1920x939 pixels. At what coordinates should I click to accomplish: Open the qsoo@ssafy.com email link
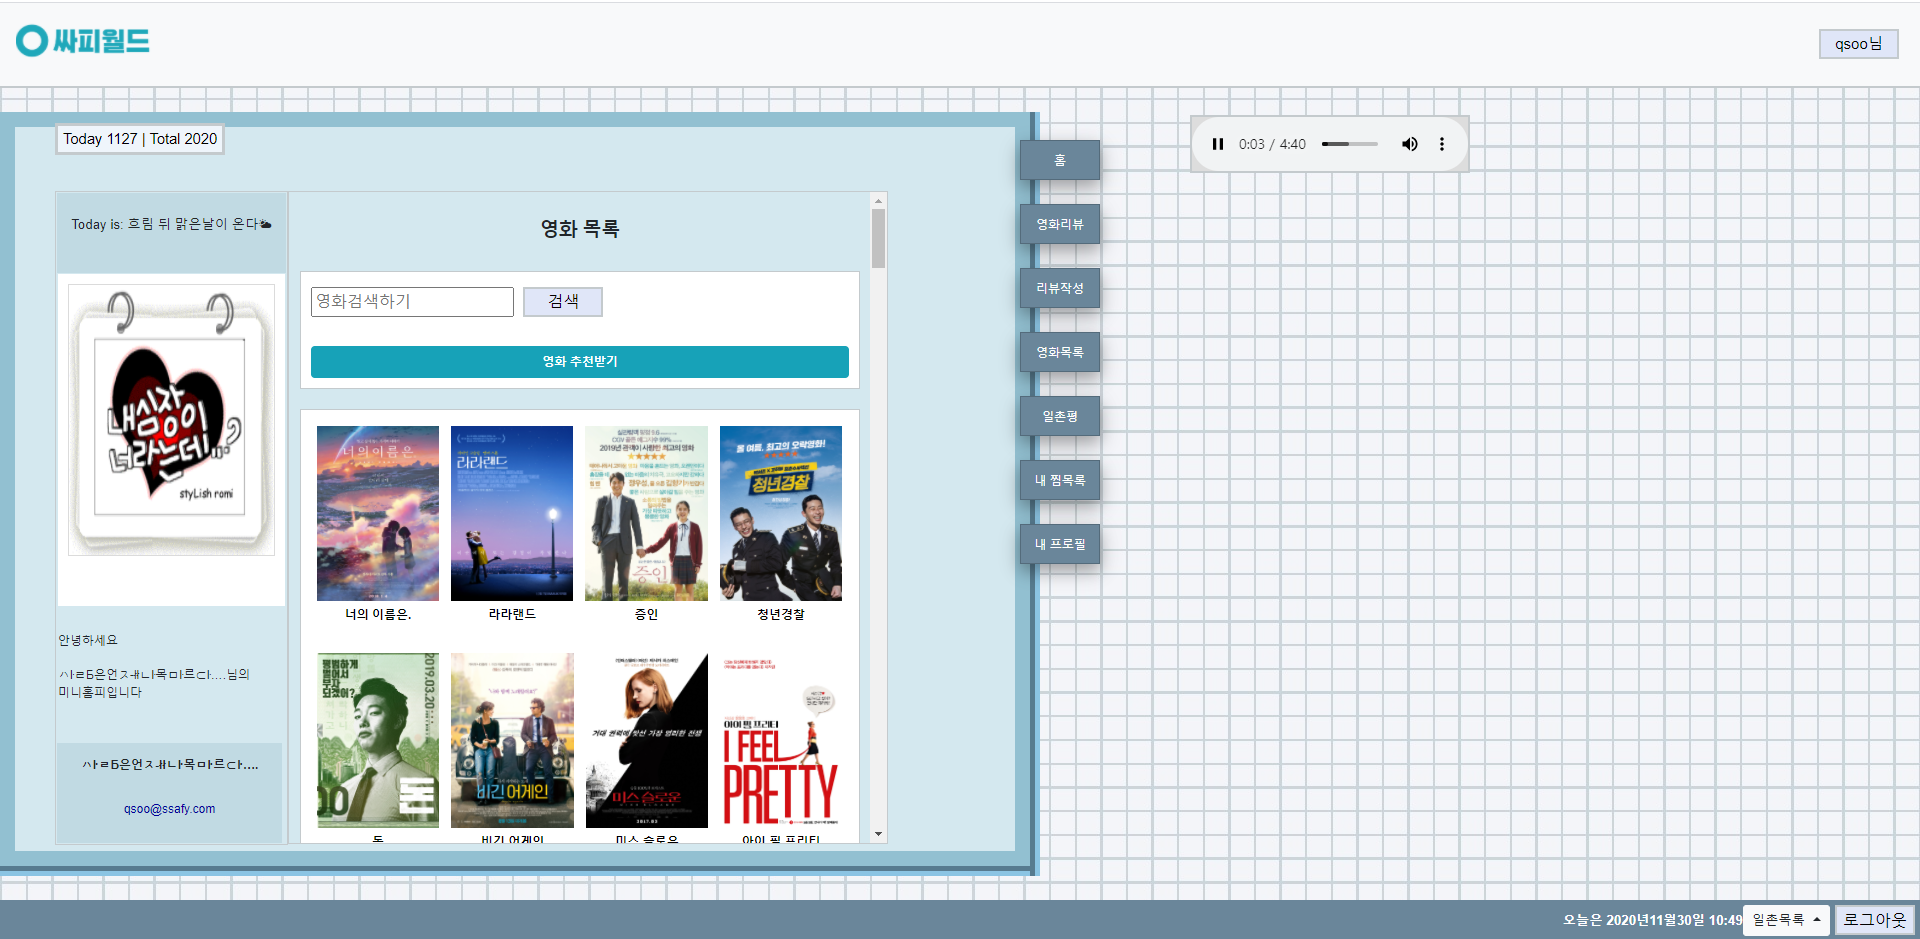170,809
